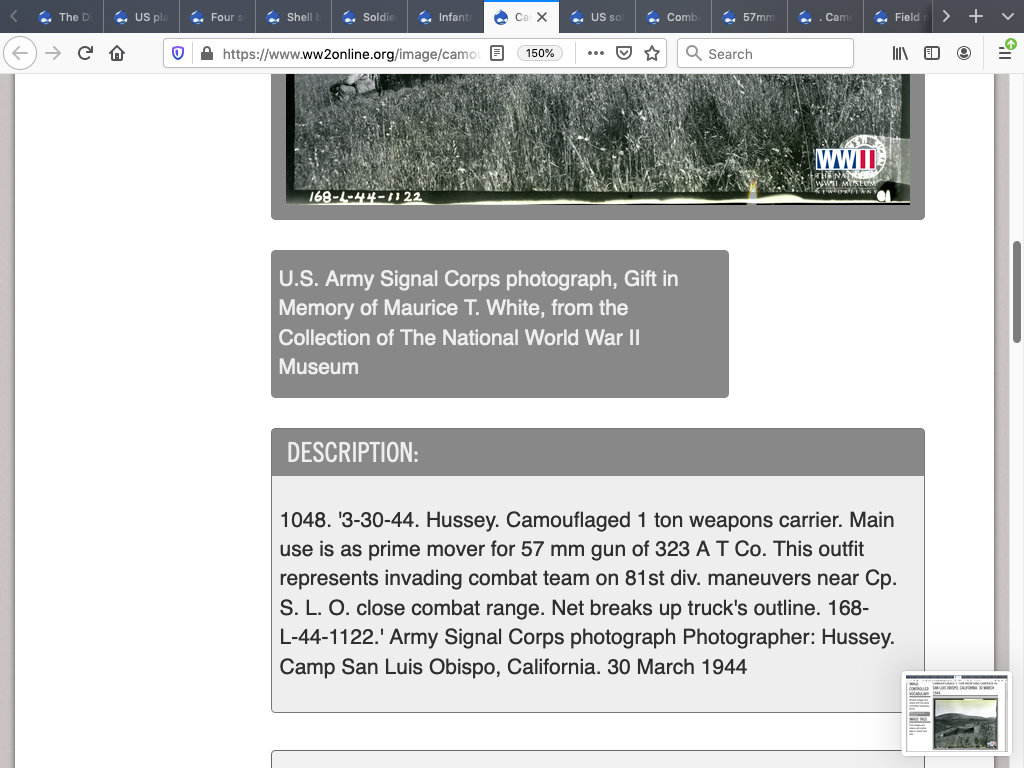Viewport: 1024px width, 768px height.
Task: Toggle reader view in address bar
Action: coord(497,54)
